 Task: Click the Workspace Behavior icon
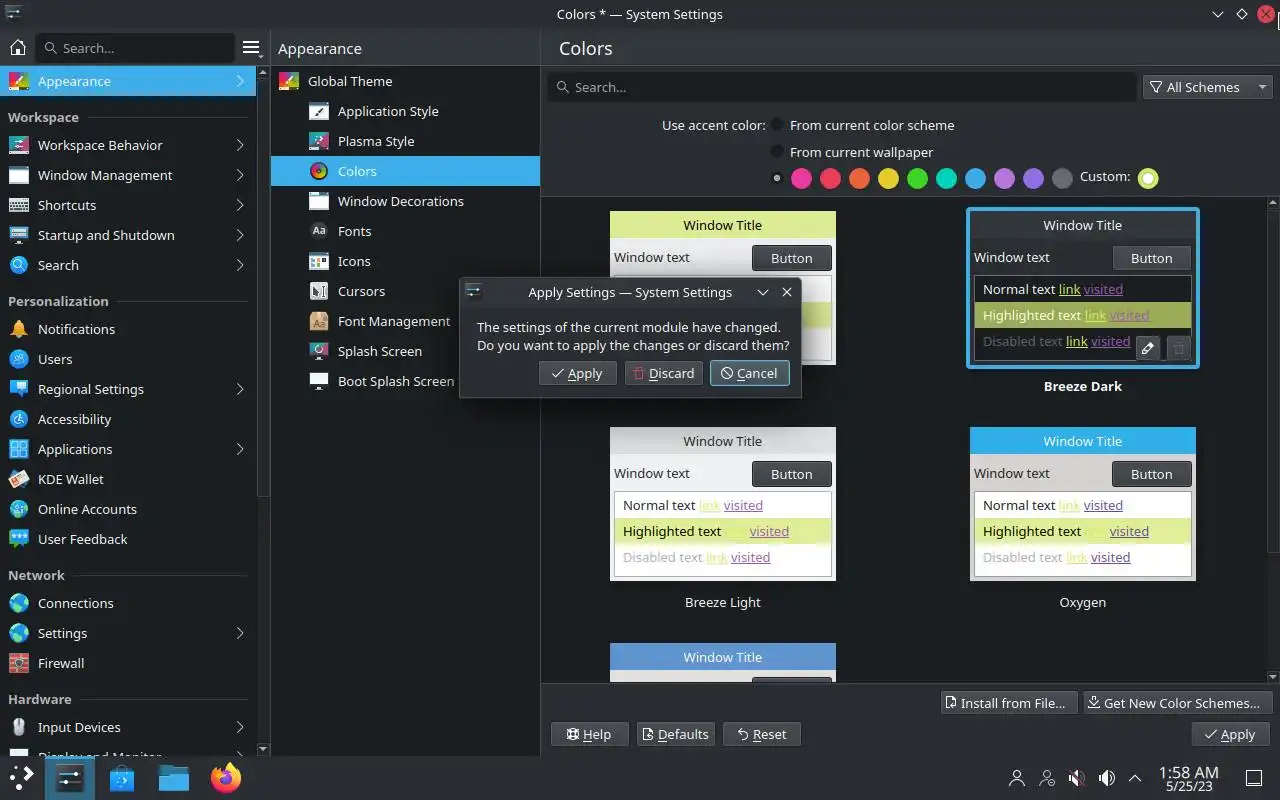tap(18, 145)
